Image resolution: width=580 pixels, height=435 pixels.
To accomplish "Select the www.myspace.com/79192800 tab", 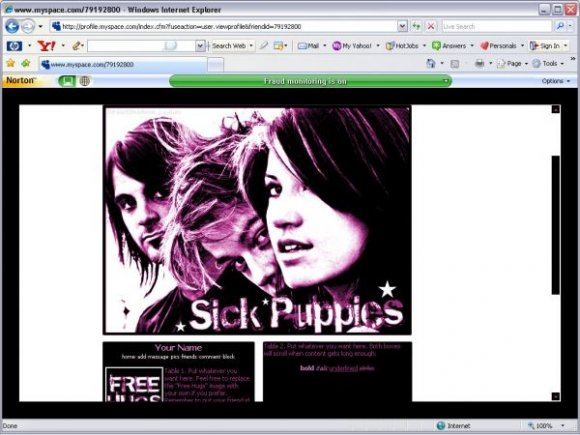I will point(123,65).
